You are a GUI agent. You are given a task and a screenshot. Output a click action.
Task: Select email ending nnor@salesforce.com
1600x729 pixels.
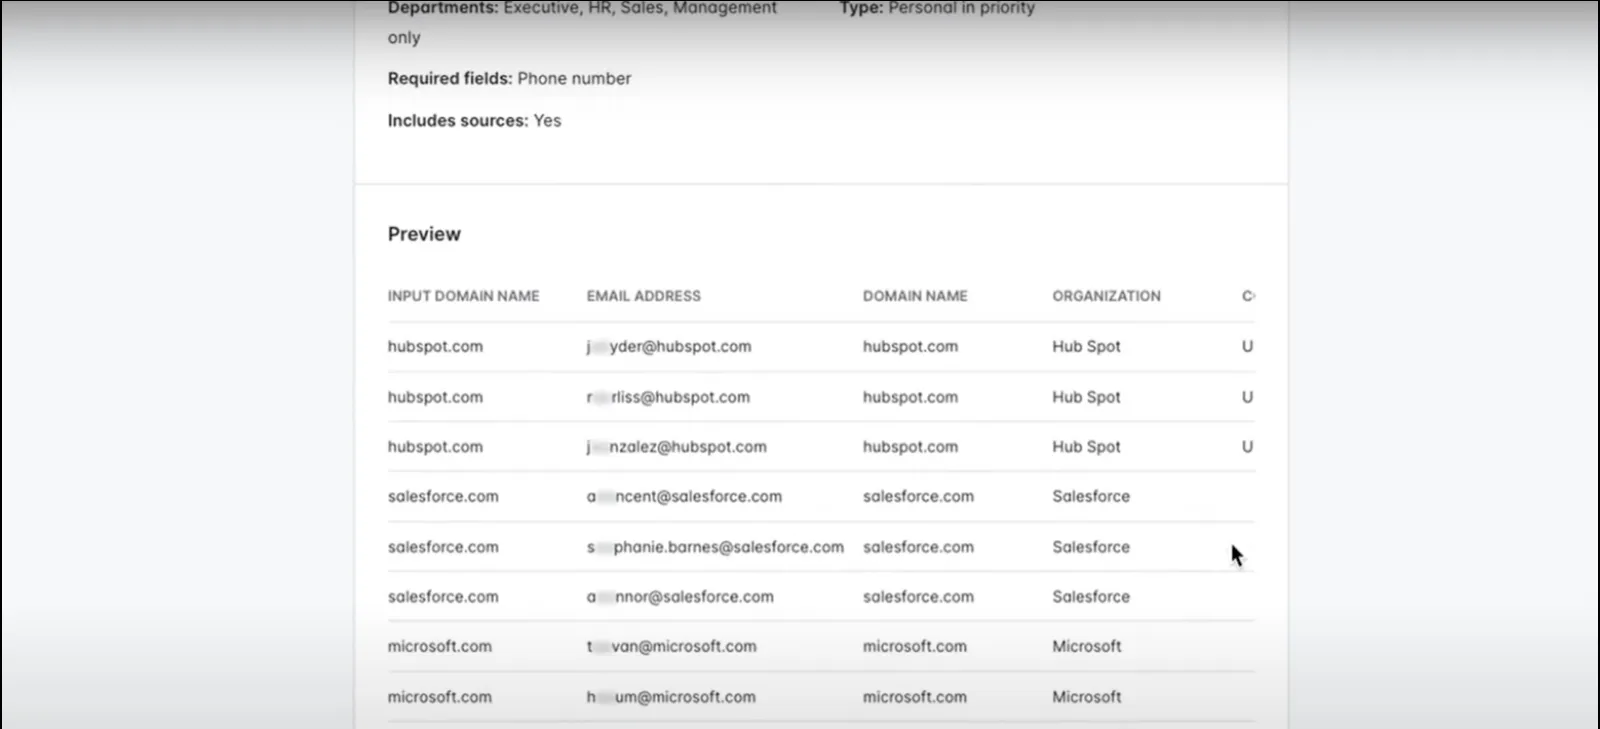[680, 597]
